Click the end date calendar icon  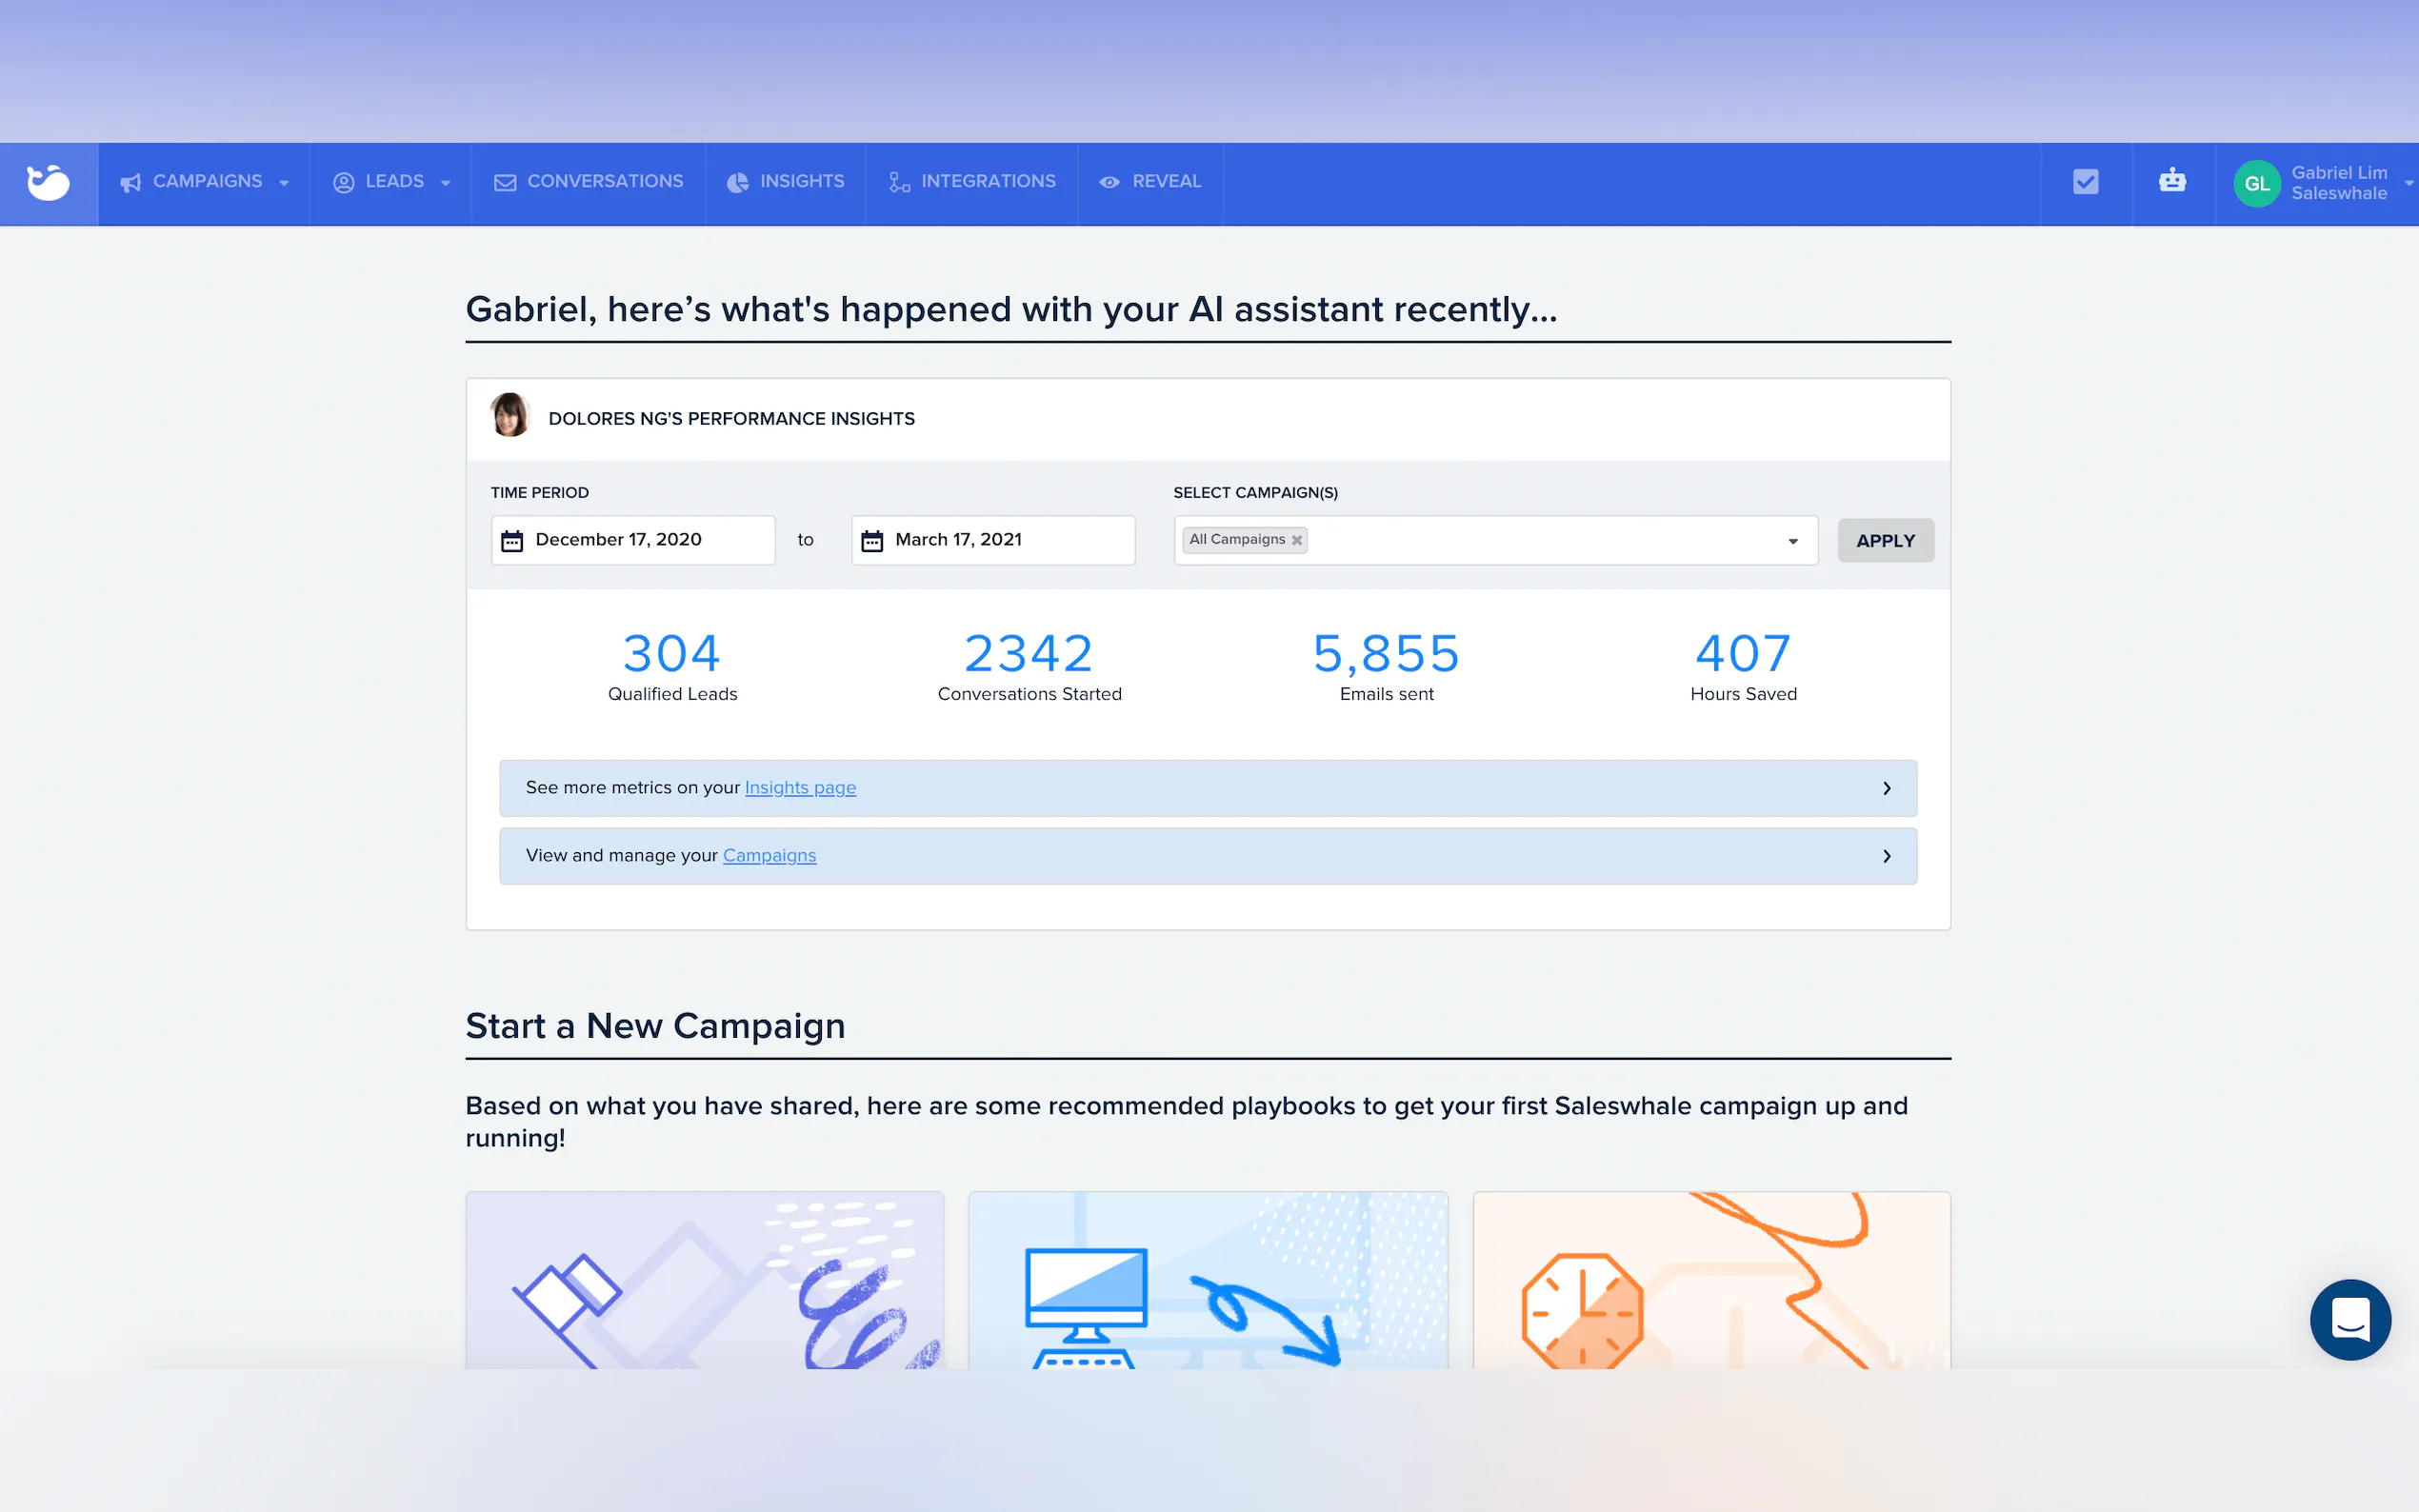[x=872, y=541]
